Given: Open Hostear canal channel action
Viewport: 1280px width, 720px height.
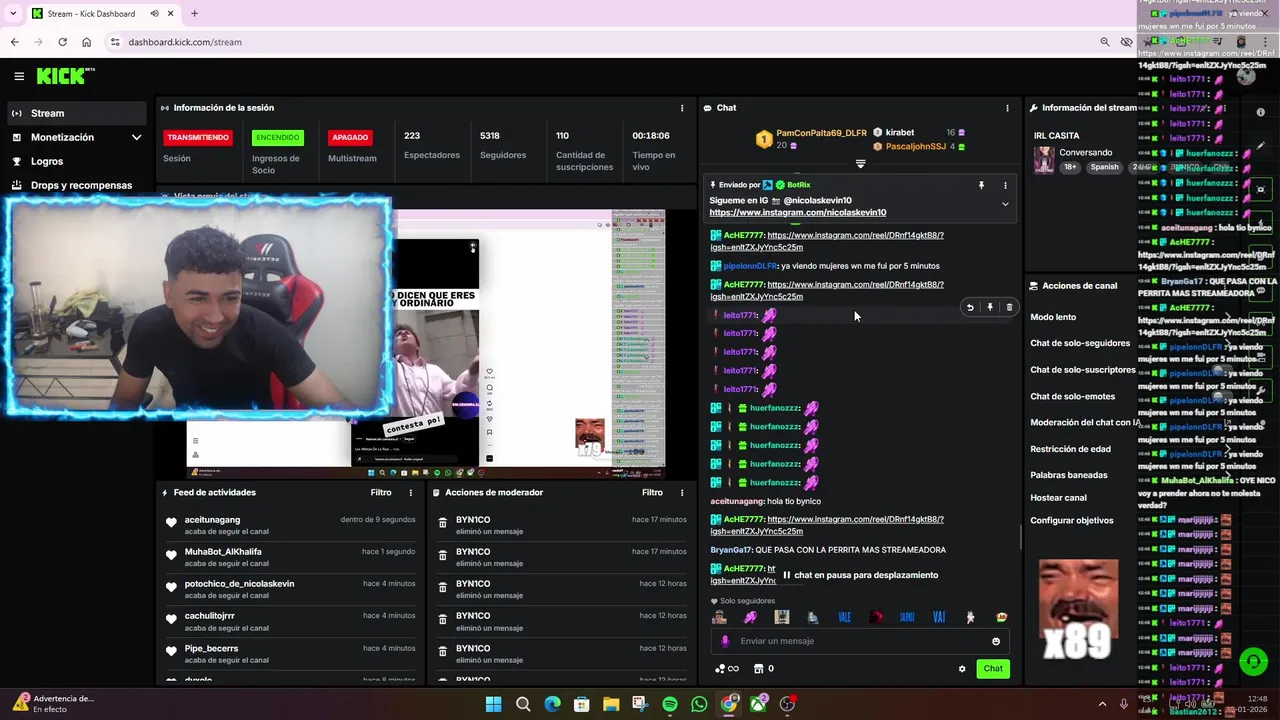Looking at the screenshot, I should click(x=1058, y=498).
